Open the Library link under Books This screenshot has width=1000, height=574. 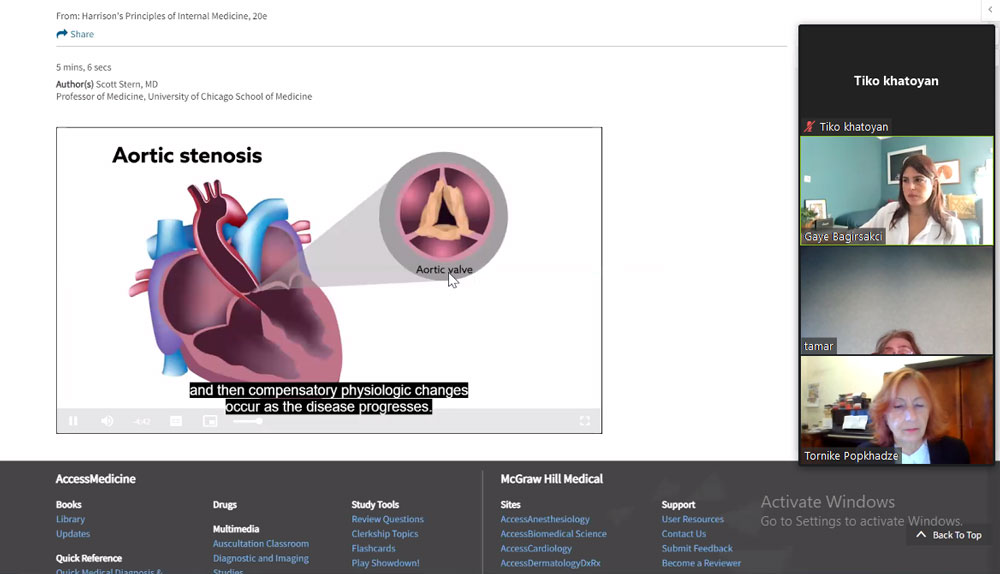click(70, 519)
